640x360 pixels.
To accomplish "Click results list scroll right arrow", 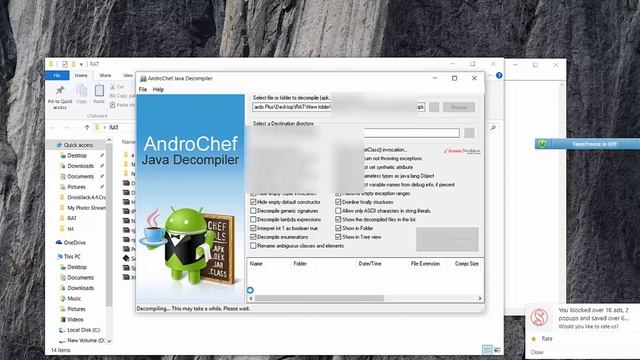I will point(480,299).
